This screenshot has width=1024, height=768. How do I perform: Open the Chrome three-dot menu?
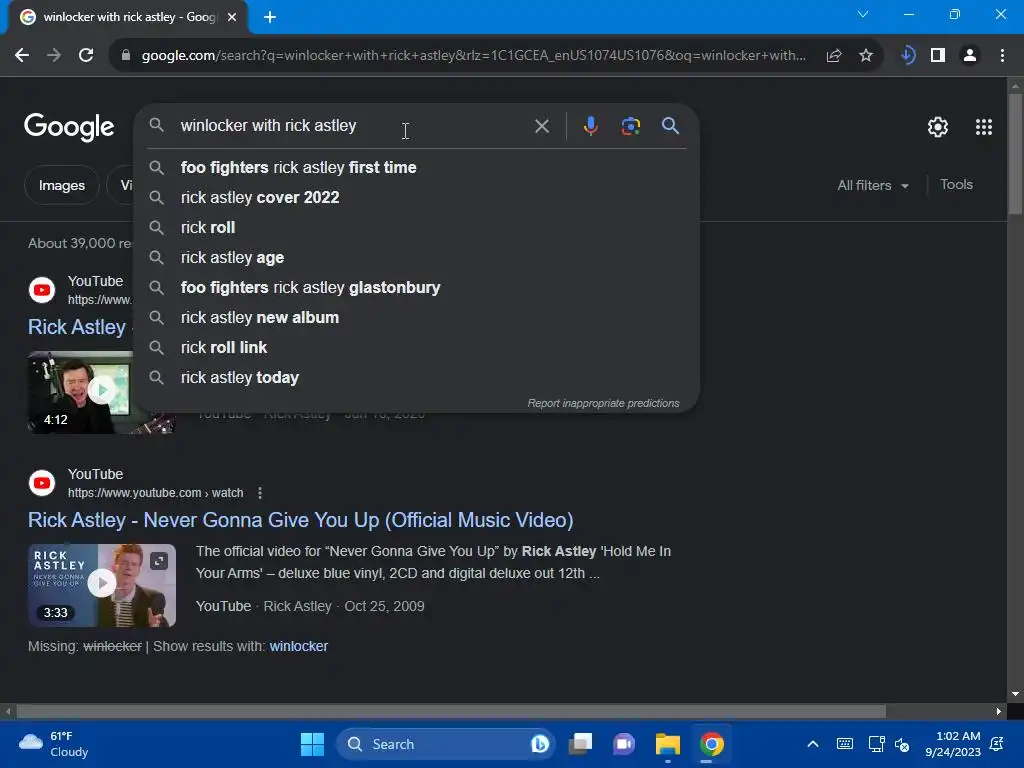1002,56
